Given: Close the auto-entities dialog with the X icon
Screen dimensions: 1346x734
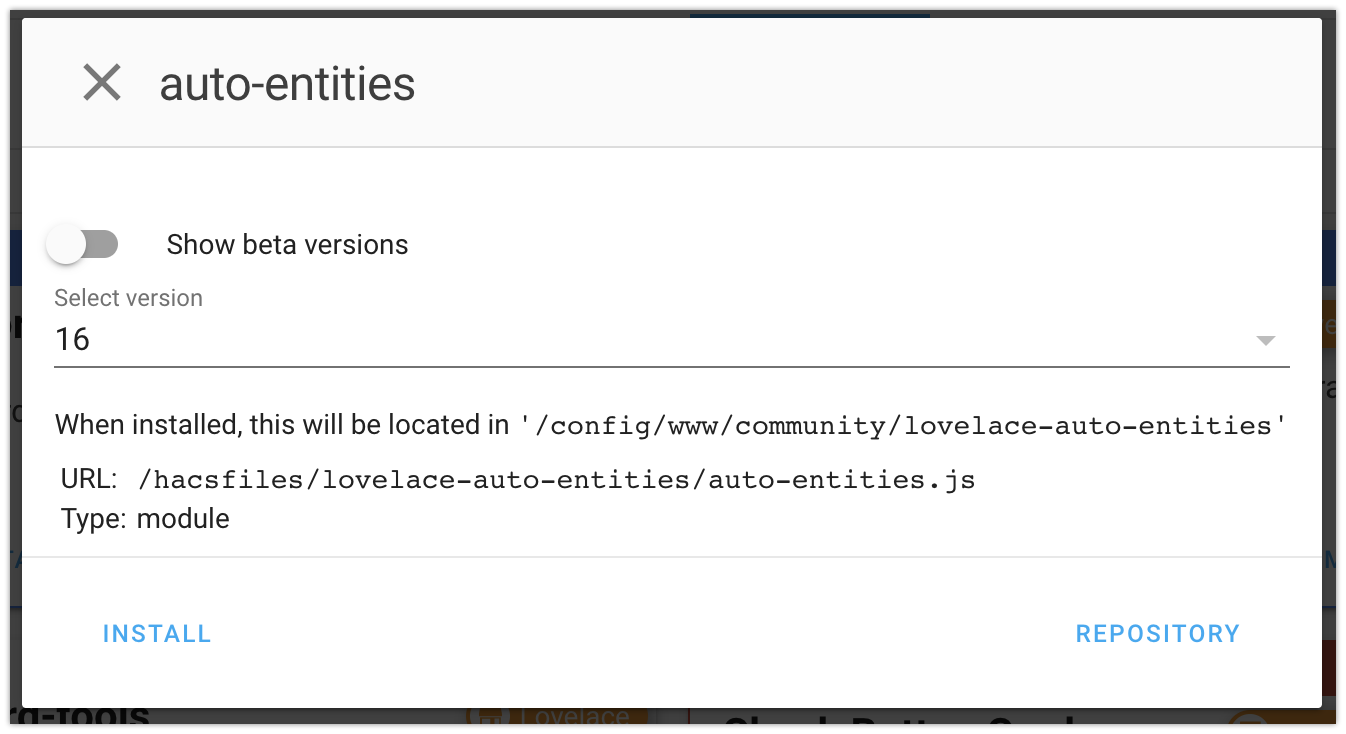Looking at the screenshot, I should coord(100,84).
